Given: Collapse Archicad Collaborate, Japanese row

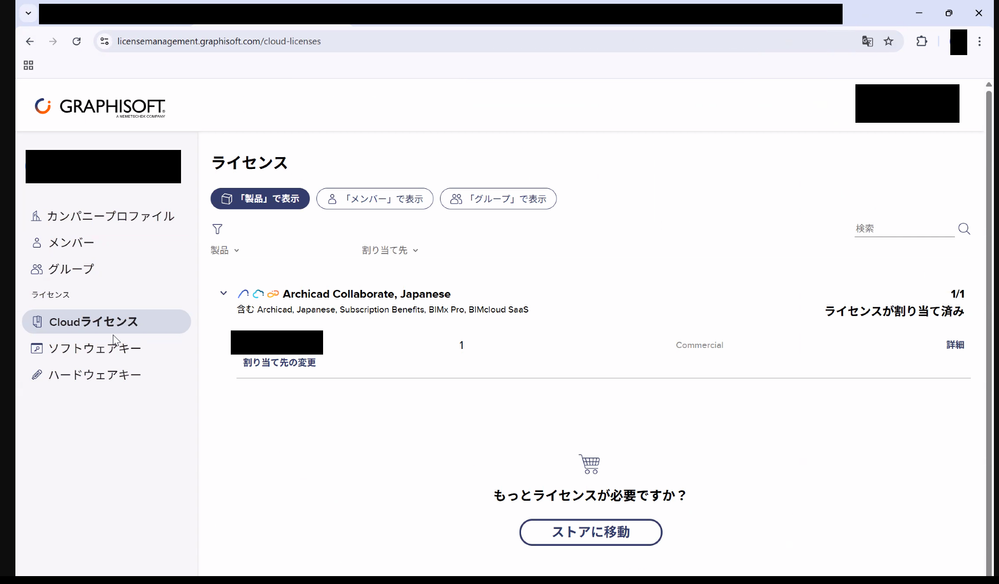Looking at the screenshot, I should coord(224,294).
